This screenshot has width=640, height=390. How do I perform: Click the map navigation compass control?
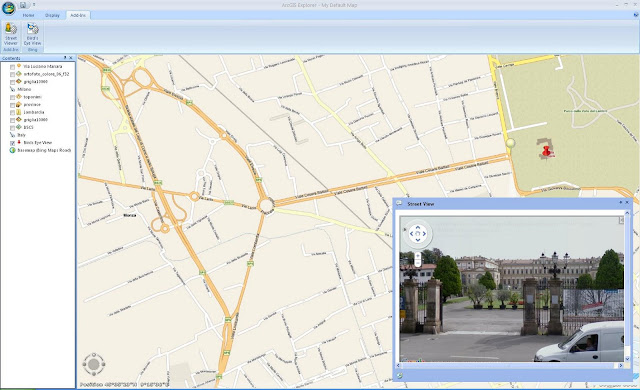pyautogui.click(x=94, y=364)
